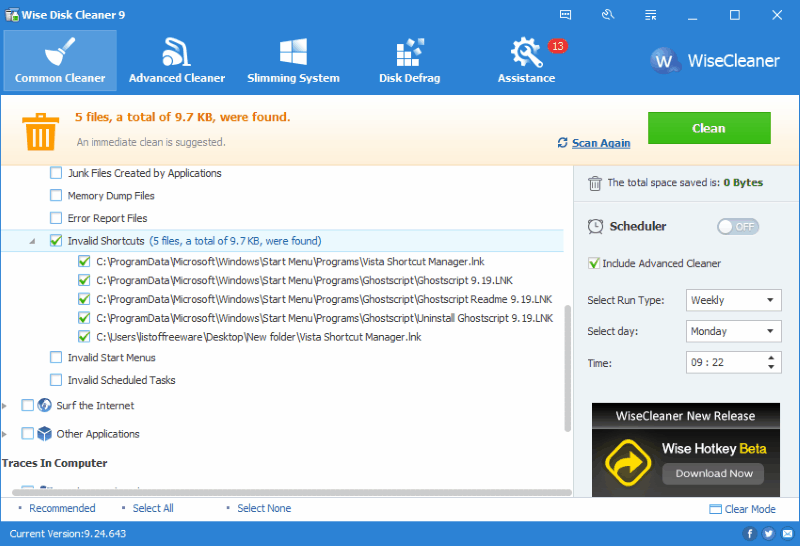This screenshot has height=546, width=800.
Task: Toggle the Scheduler OFF switch
Action: coord(738,227)
